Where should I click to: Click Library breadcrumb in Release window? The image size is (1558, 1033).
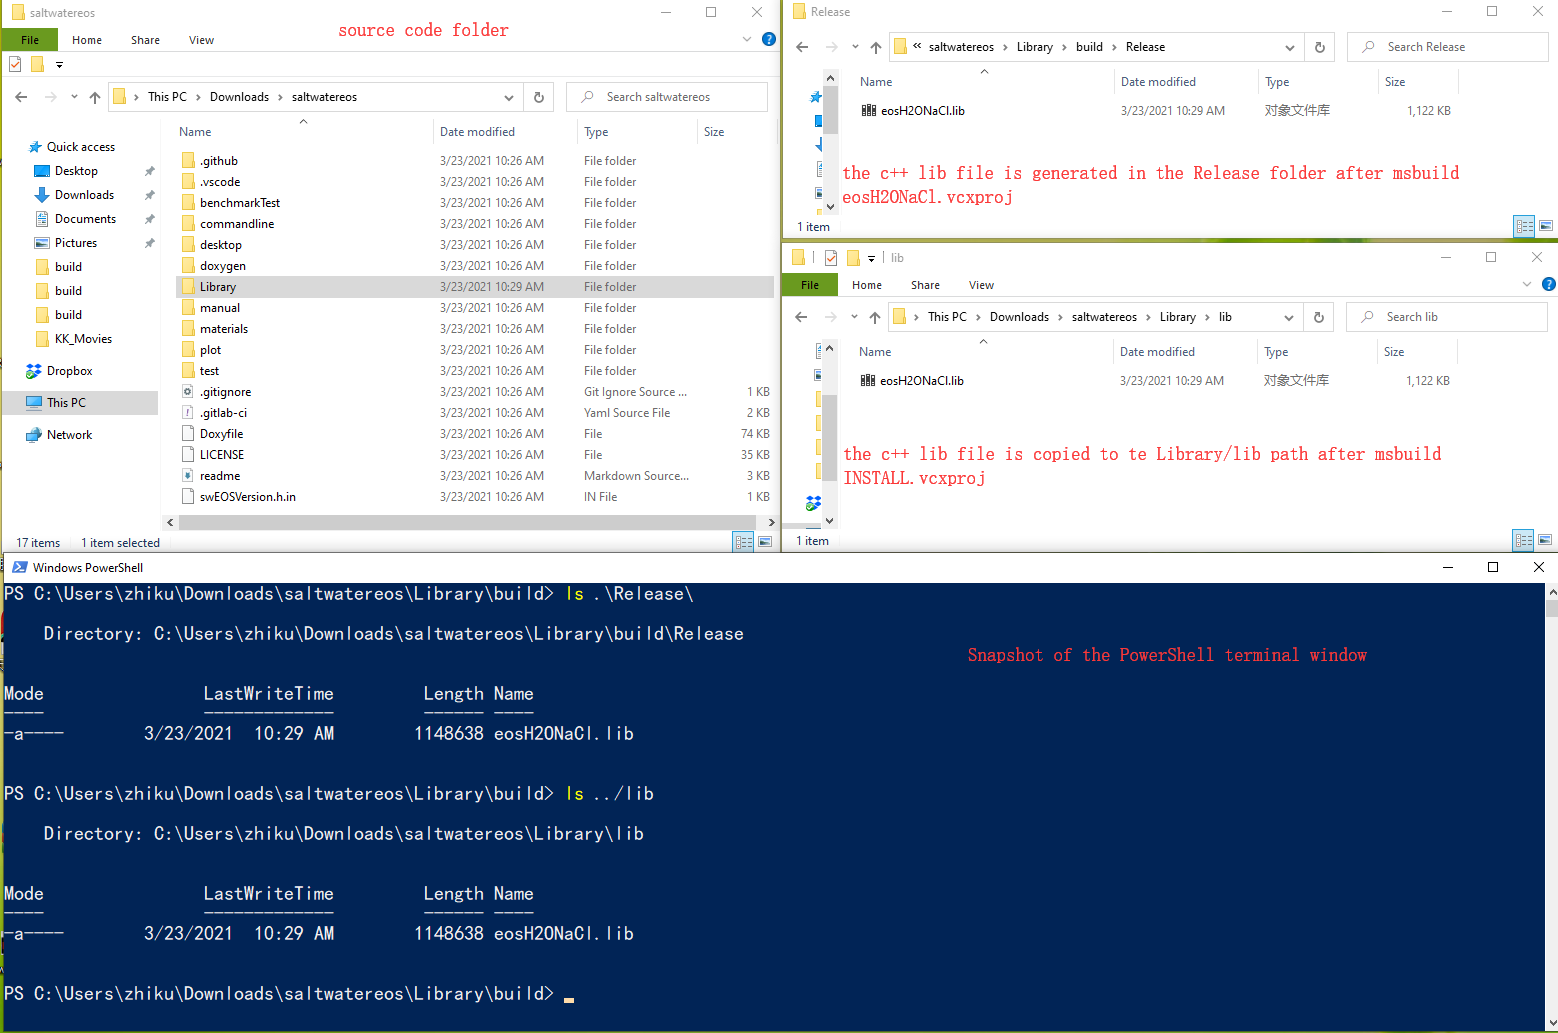pos(1034,47)
